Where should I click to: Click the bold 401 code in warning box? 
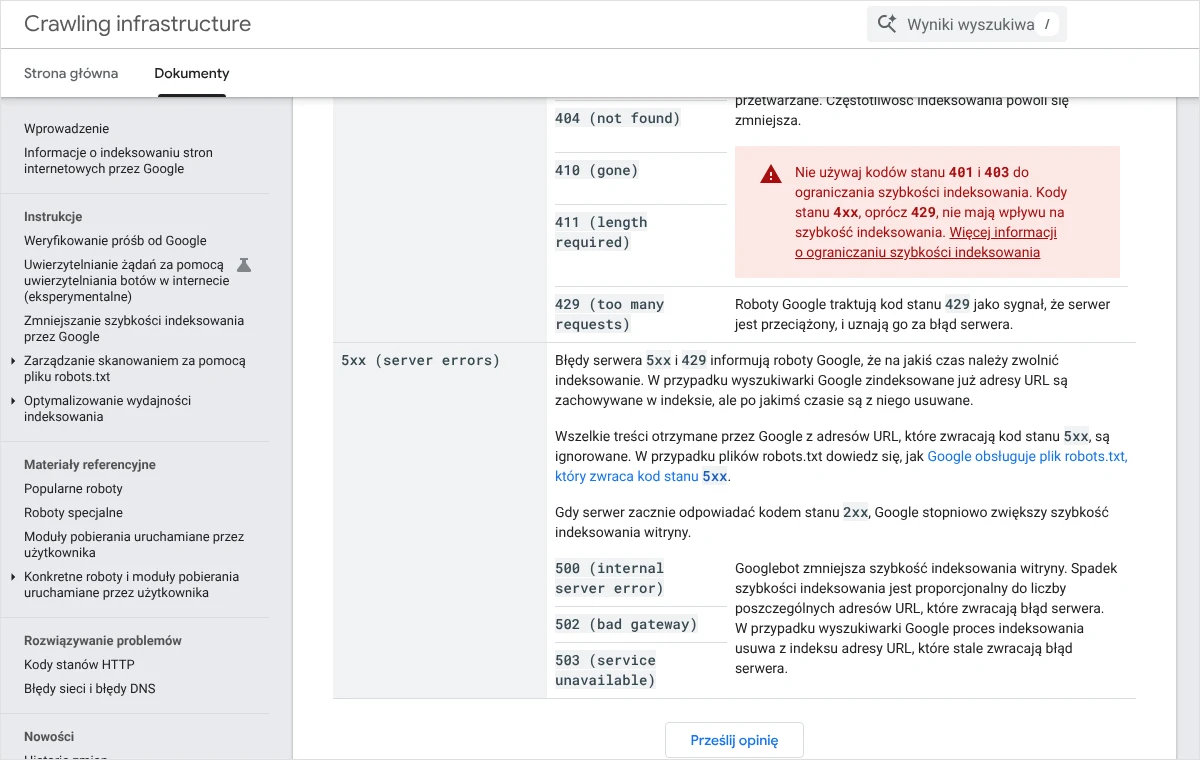(960, 172)
